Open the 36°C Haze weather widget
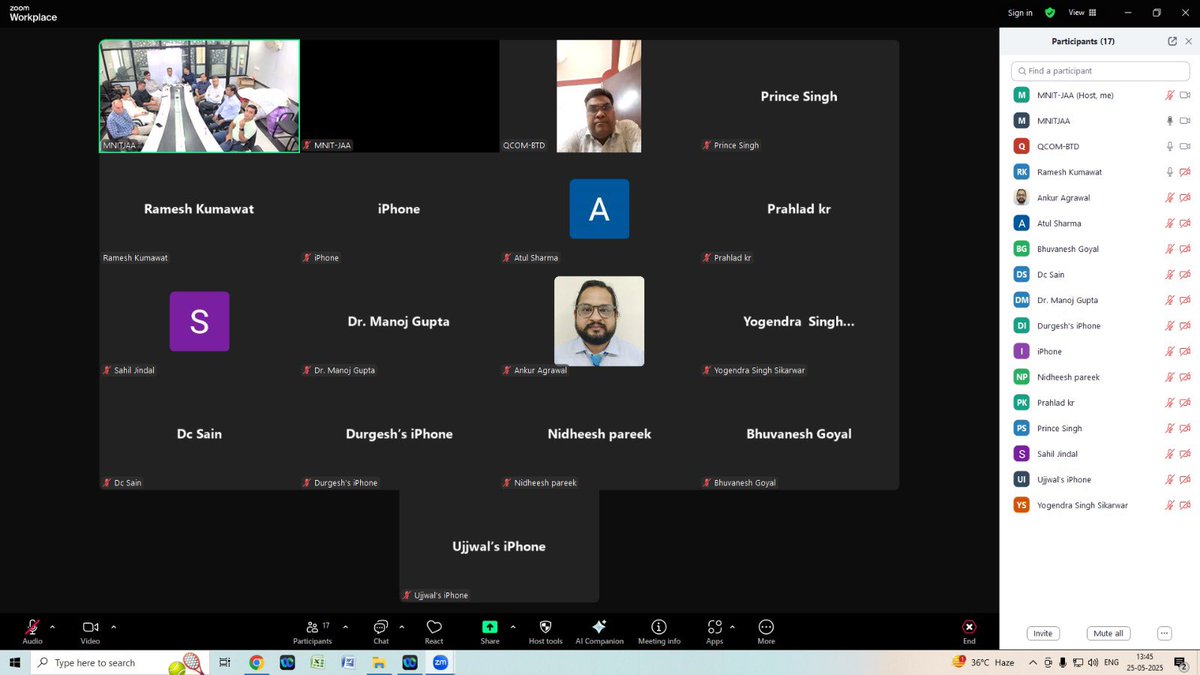This screenshot has width=1200, height=675. coord(984,662)
